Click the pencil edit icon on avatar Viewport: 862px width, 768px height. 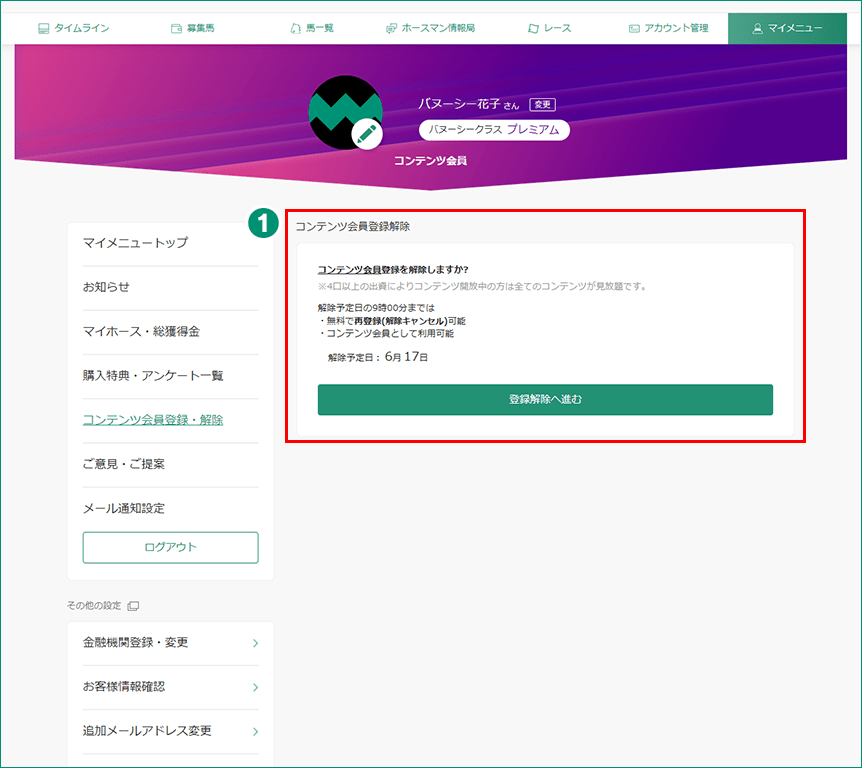tap(367, 134)
